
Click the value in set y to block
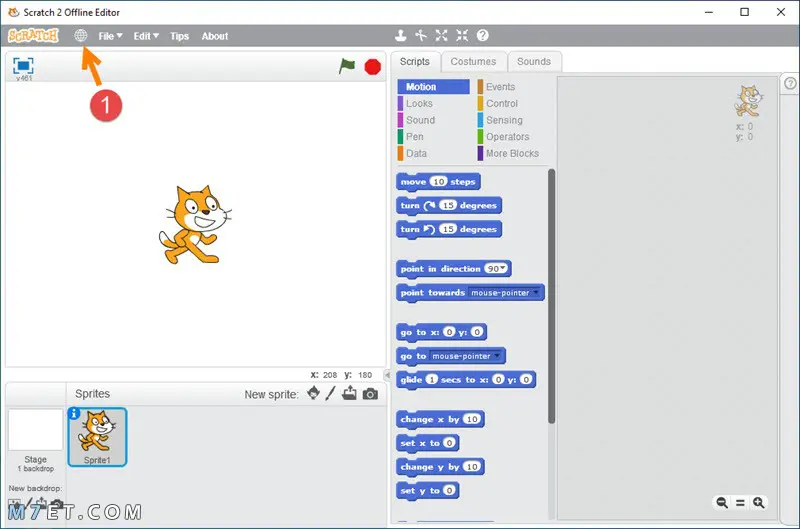click(449, 490)
